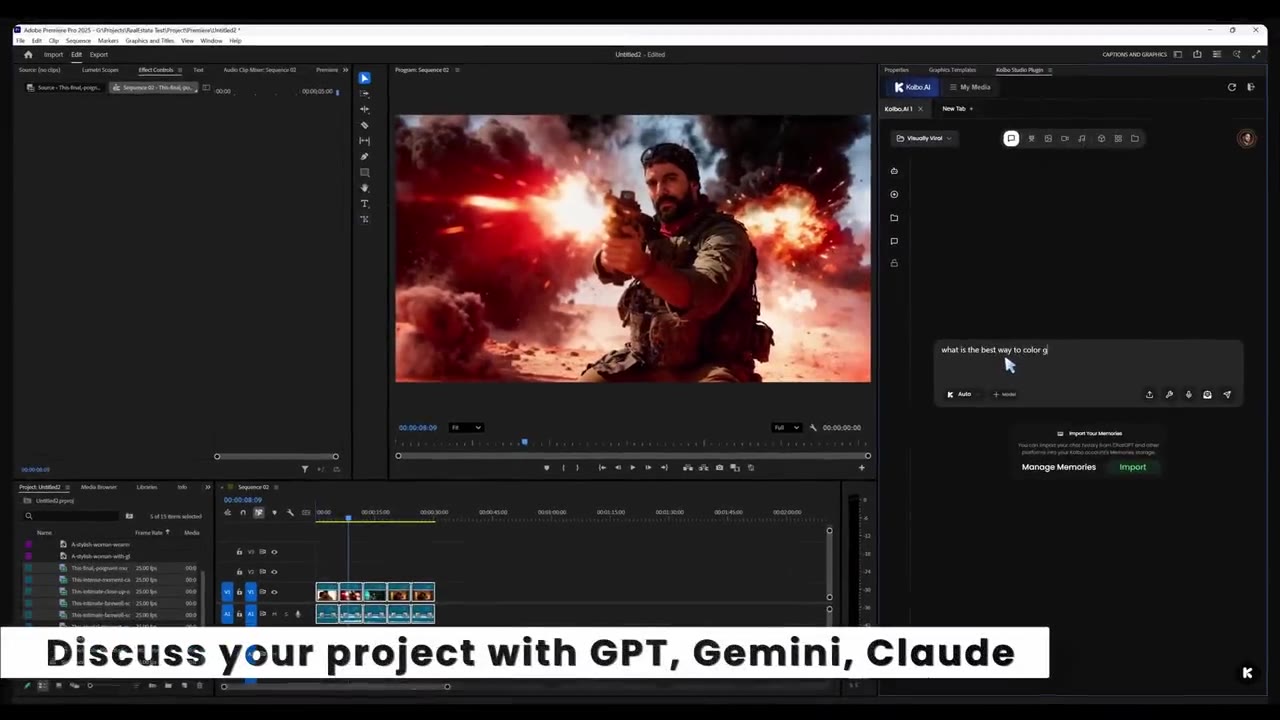1280x720 pixels.
Task: Toggle A1 source patching button
Action: (x=227, y=614)
